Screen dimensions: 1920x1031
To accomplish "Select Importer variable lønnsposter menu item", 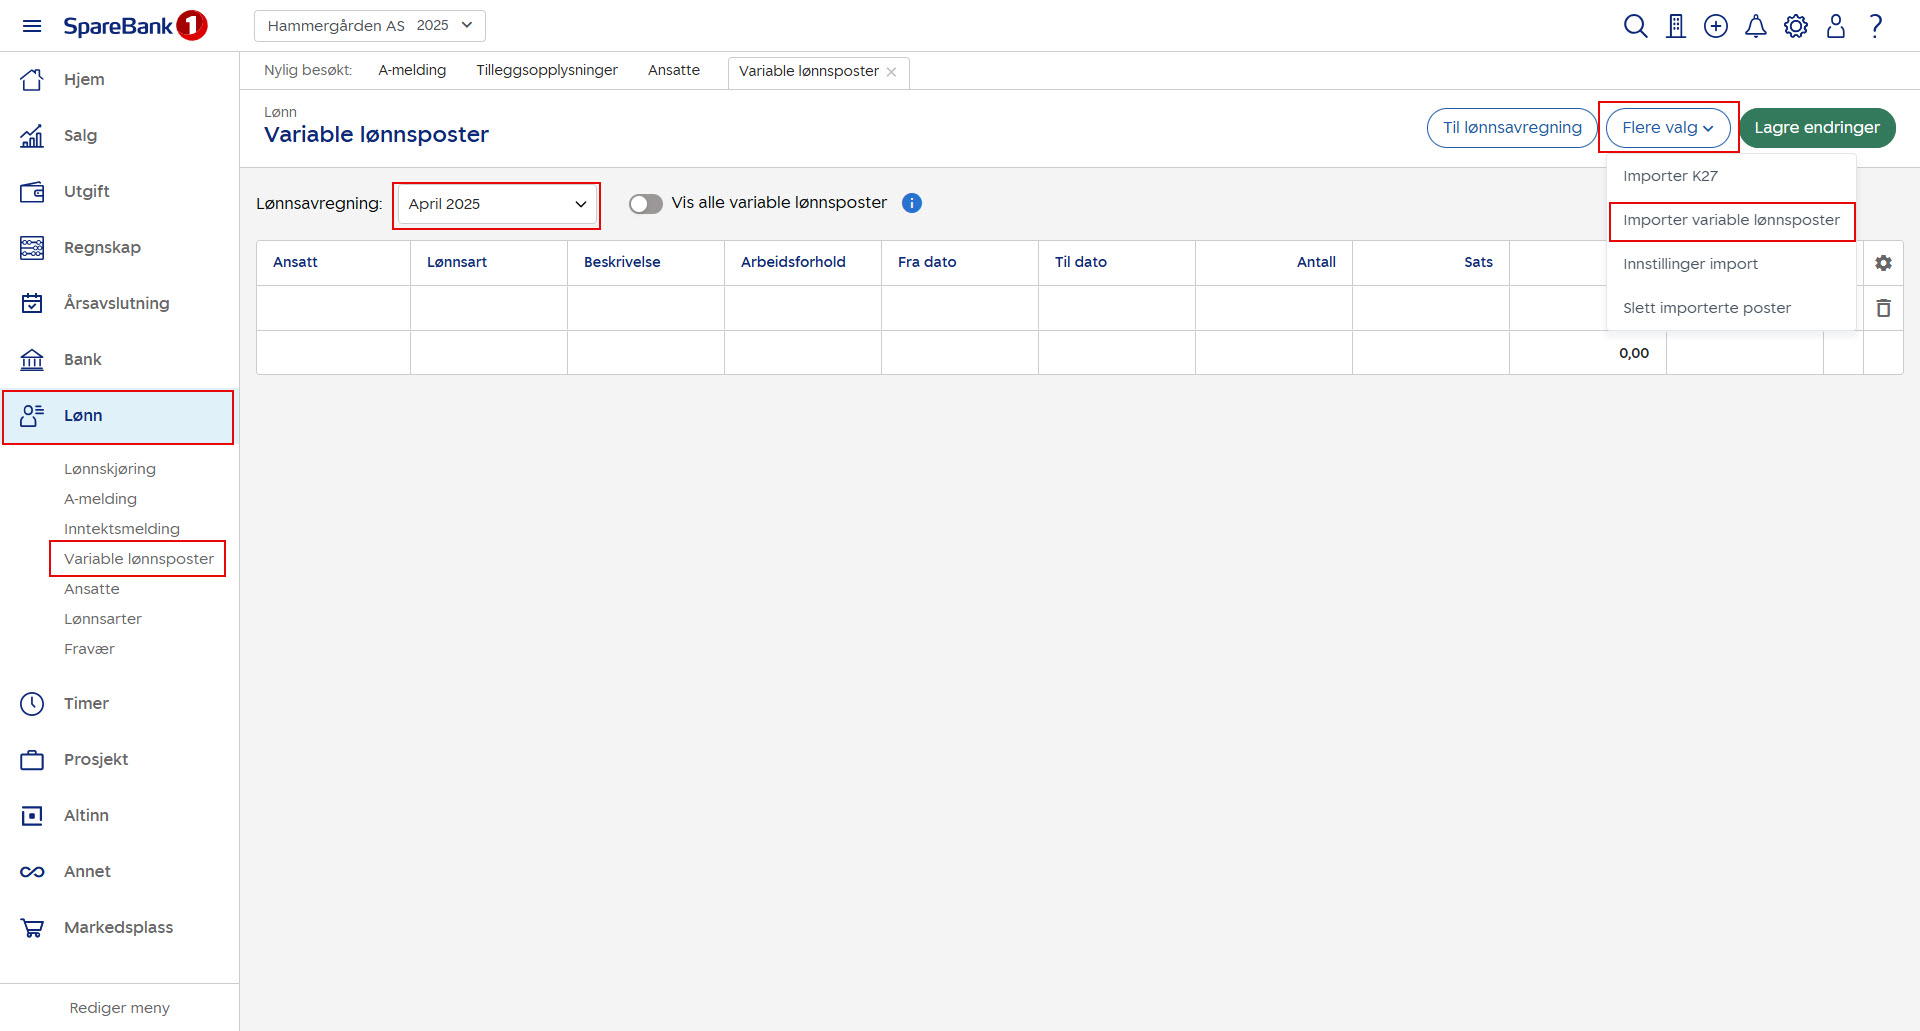I will point(1730,220).
